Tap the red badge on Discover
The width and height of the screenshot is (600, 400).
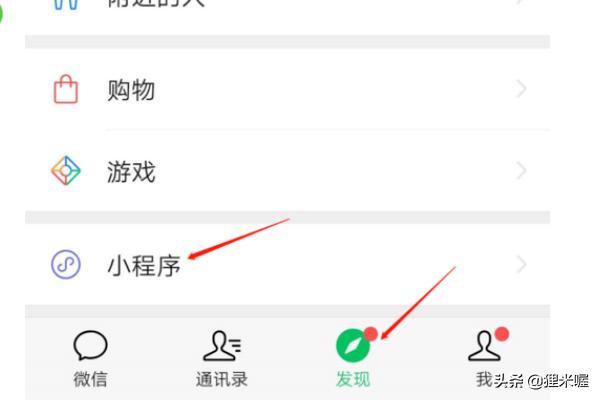371,334
